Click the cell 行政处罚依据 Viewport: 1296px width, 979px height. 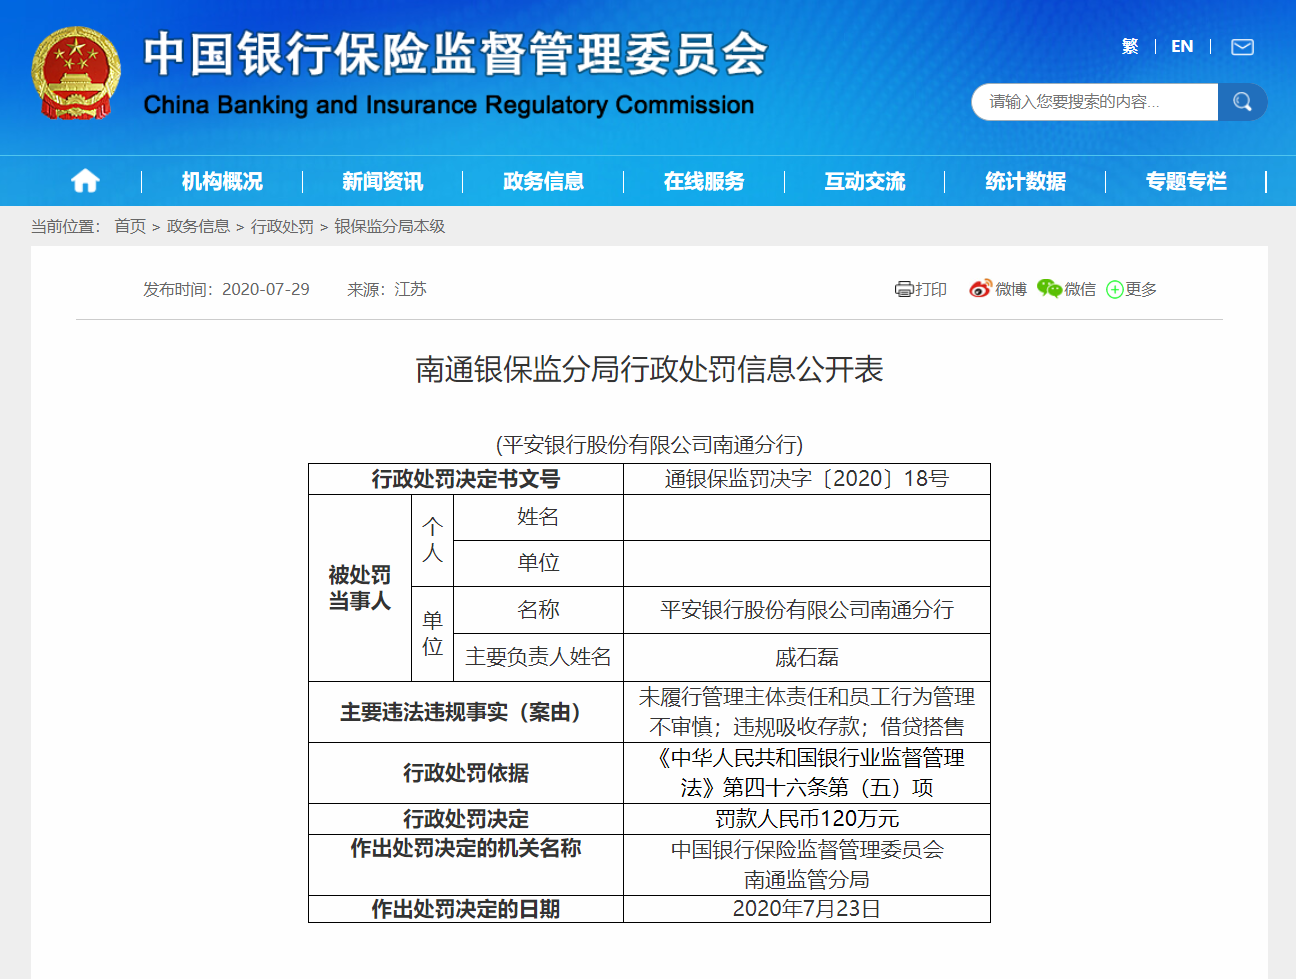(x=466, y=773)
